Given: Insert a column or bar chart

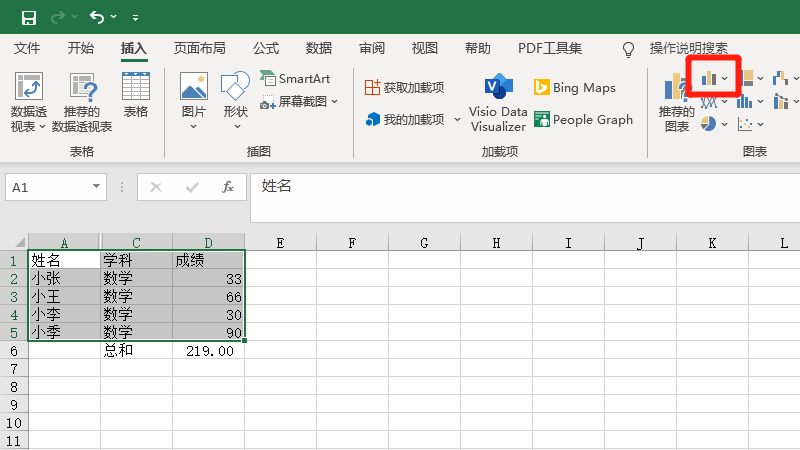Looking at the screenshot, I should click(710, 78).
